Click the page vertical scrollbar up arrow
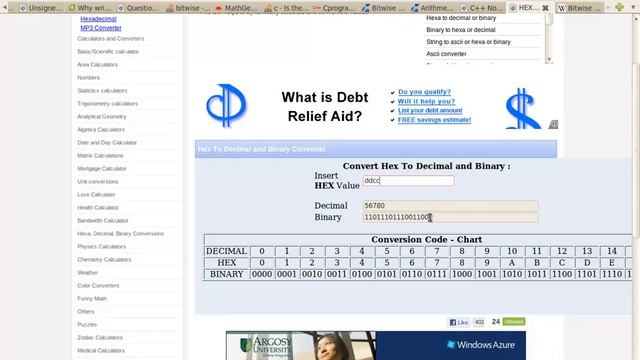640x360 pixels. pos(636,18)
